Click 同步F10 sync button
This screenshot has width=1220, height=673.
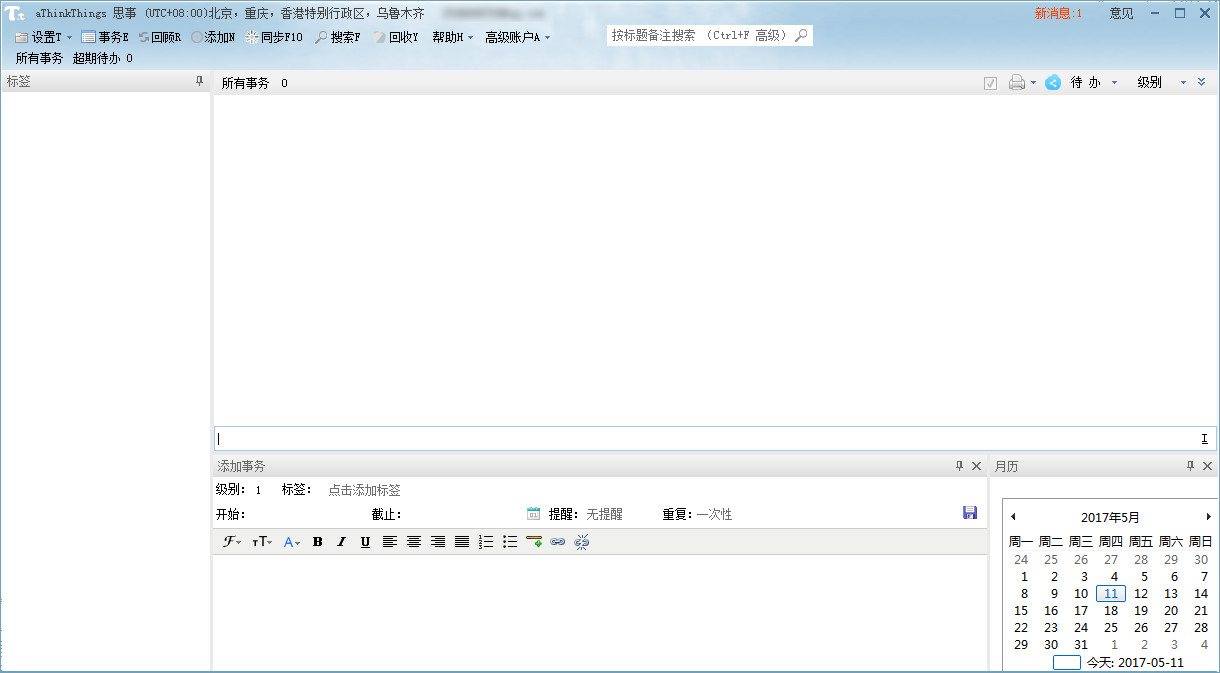[x=274, y=37]
